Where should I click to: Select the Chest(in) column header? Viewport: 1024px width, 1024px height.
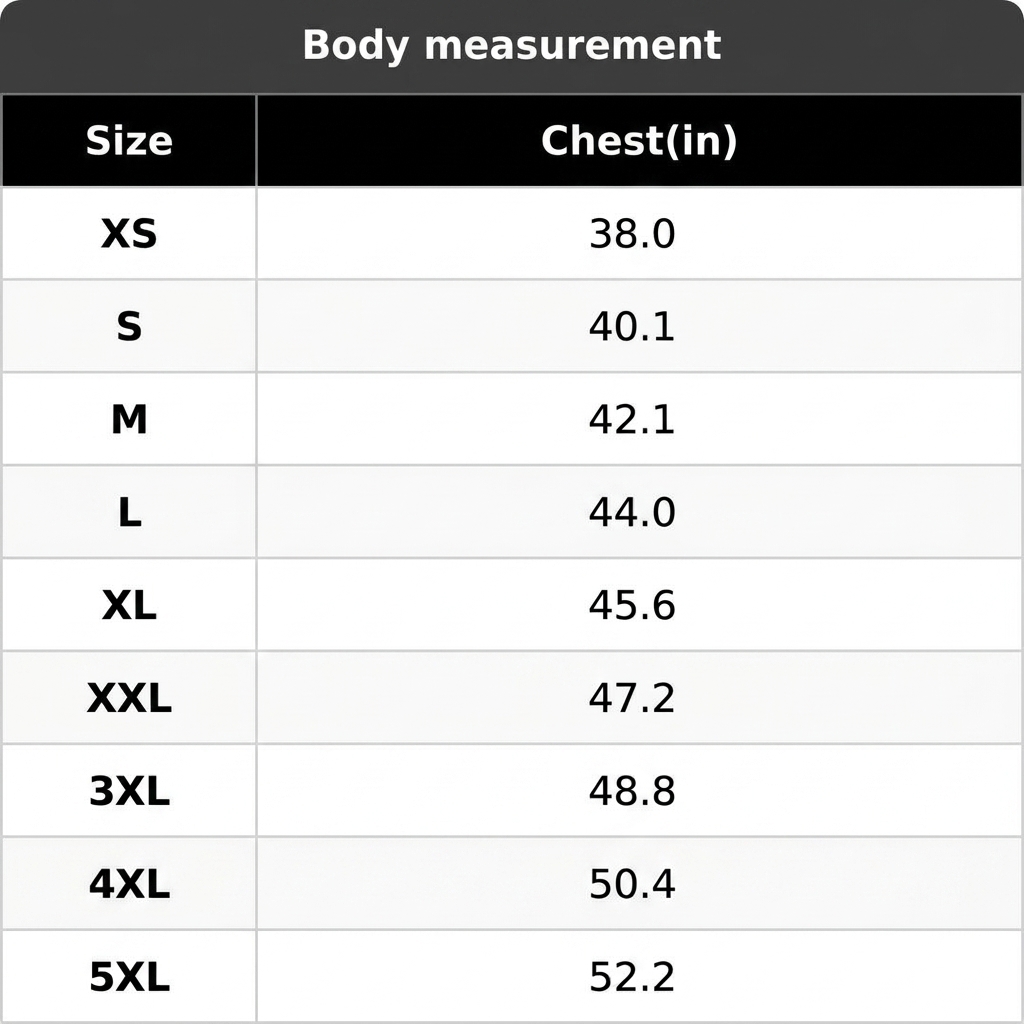(639, 140)
